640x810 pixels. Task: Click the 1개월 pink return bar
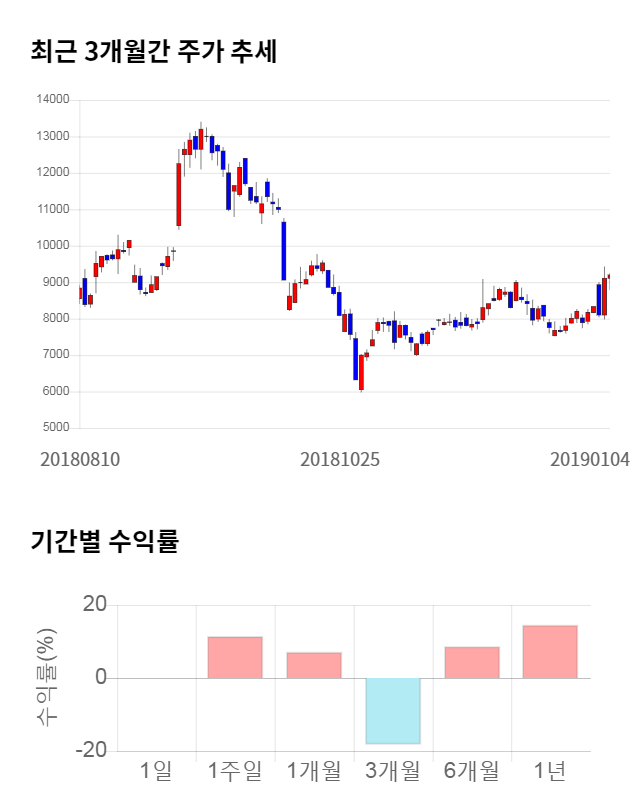pos(313,665)
